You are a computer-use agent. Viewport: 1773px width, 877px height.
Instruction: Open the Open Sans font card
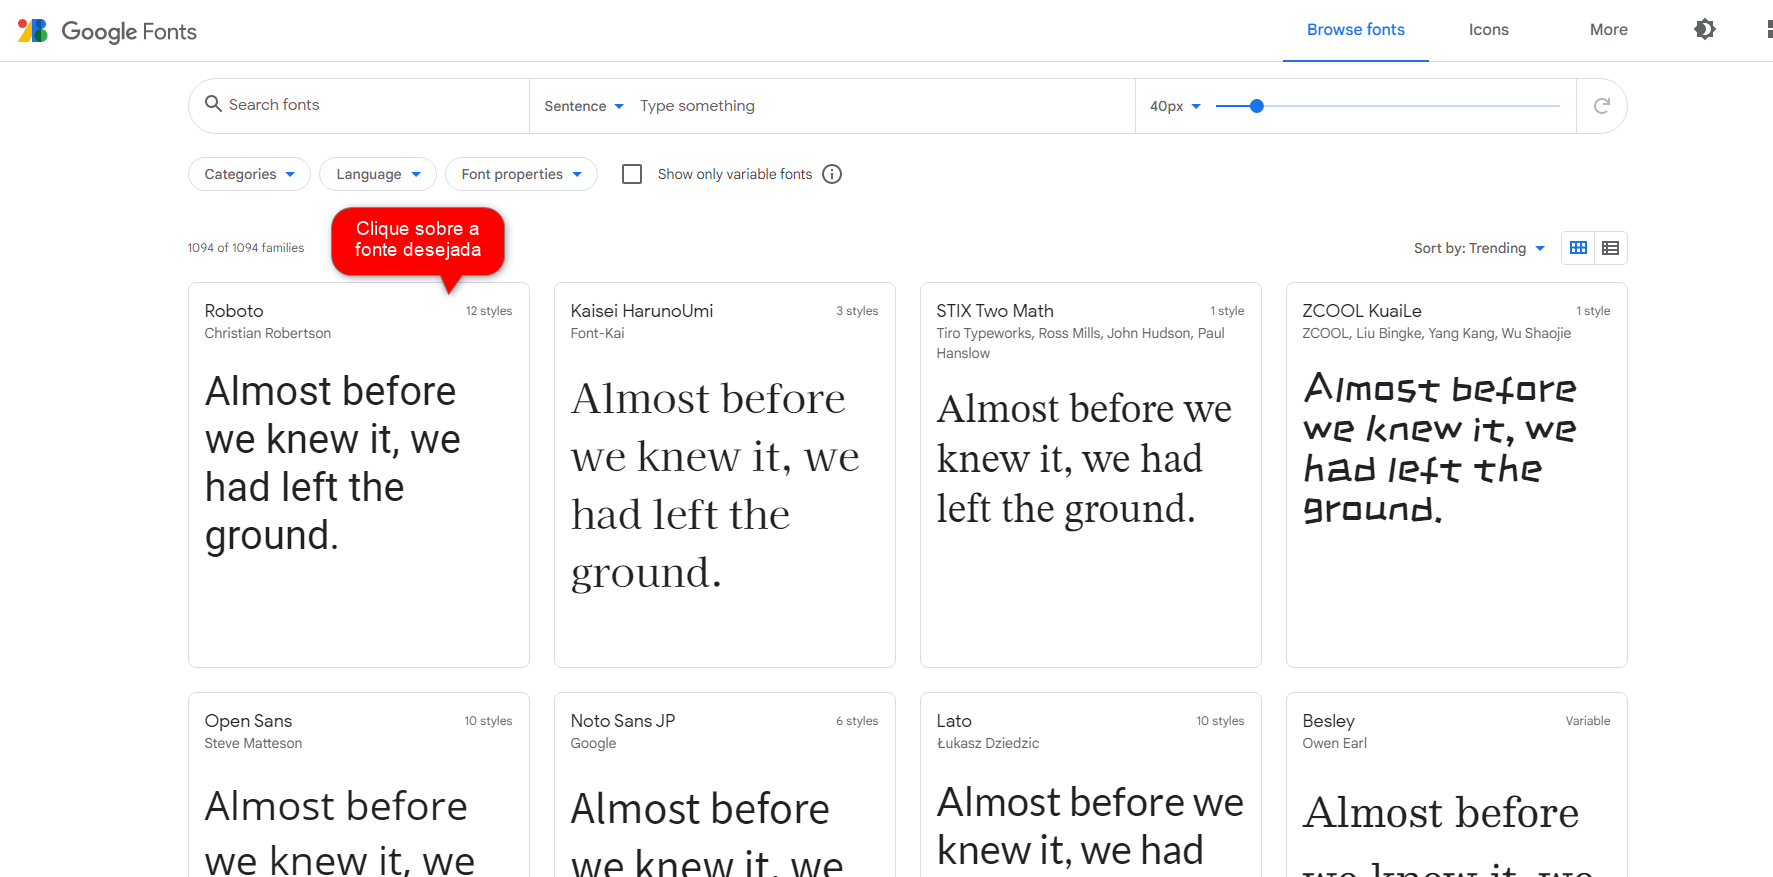tap(359, 785)
